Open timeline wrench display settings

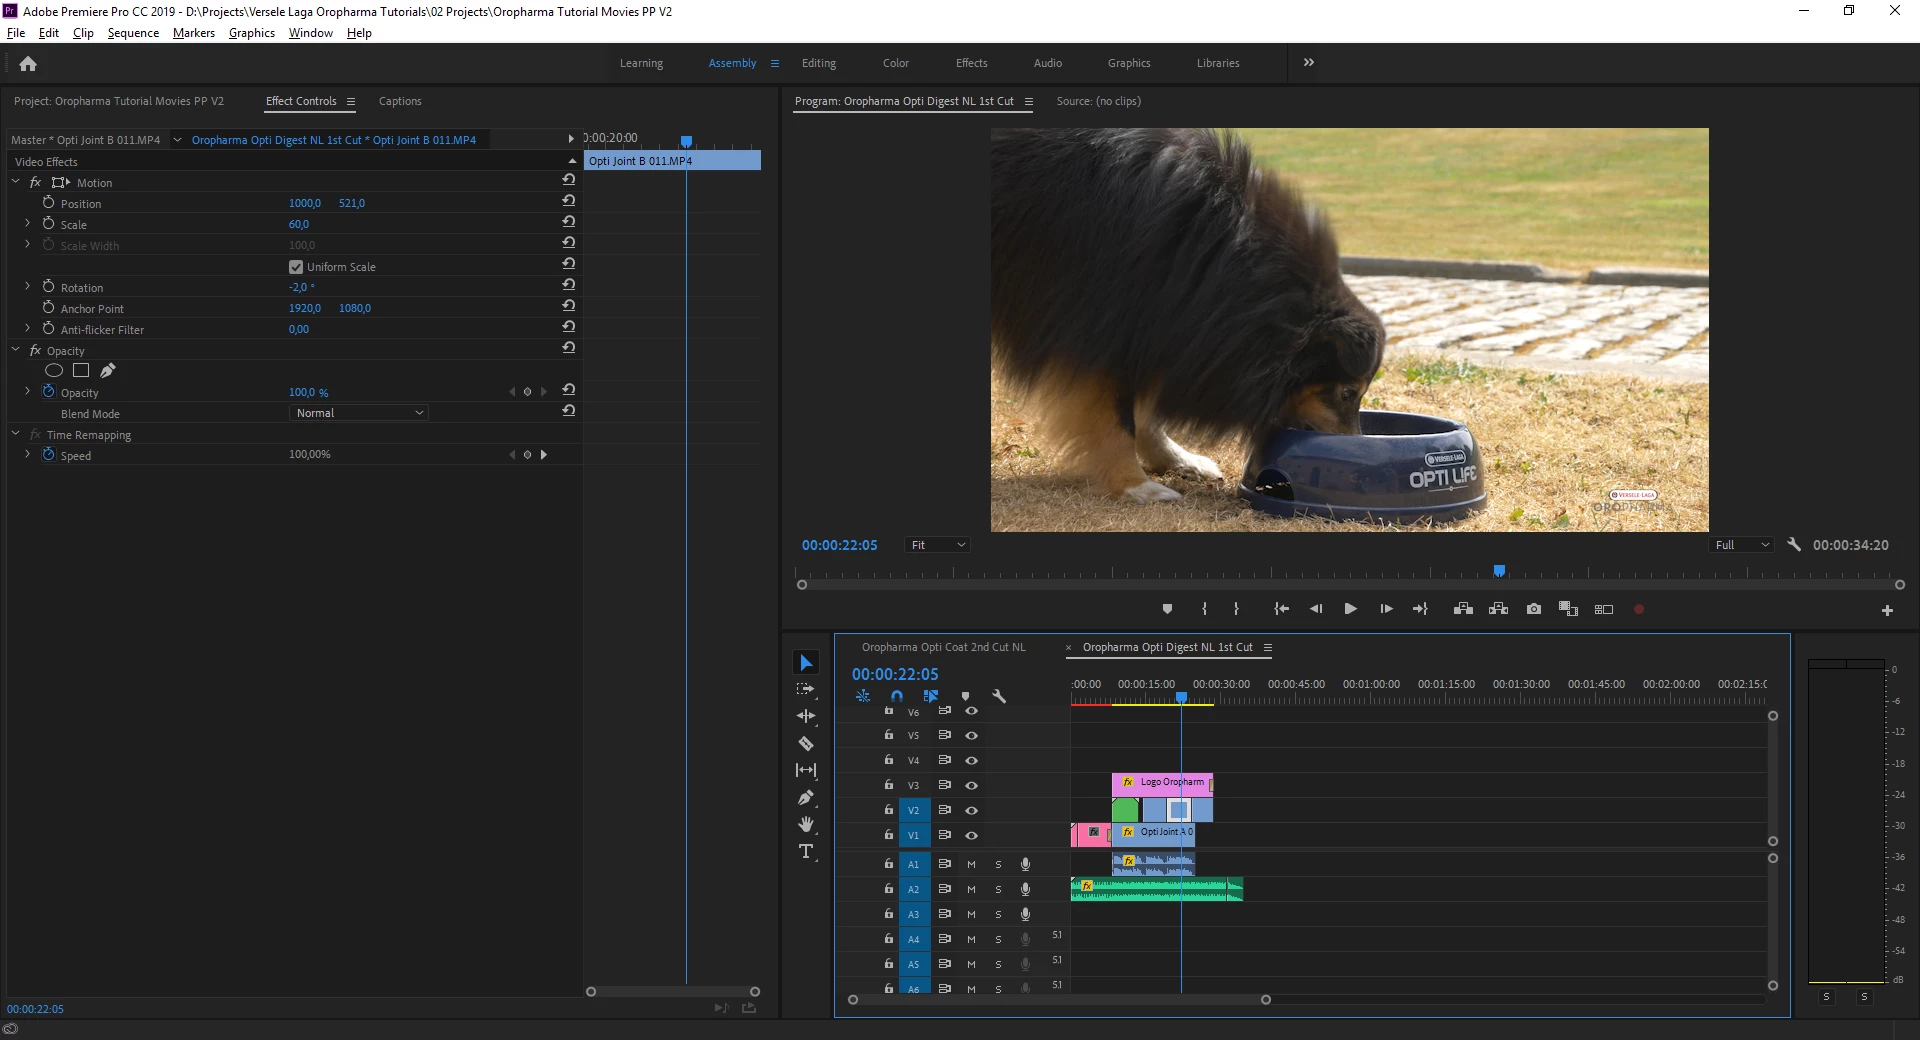click(998, 696)
